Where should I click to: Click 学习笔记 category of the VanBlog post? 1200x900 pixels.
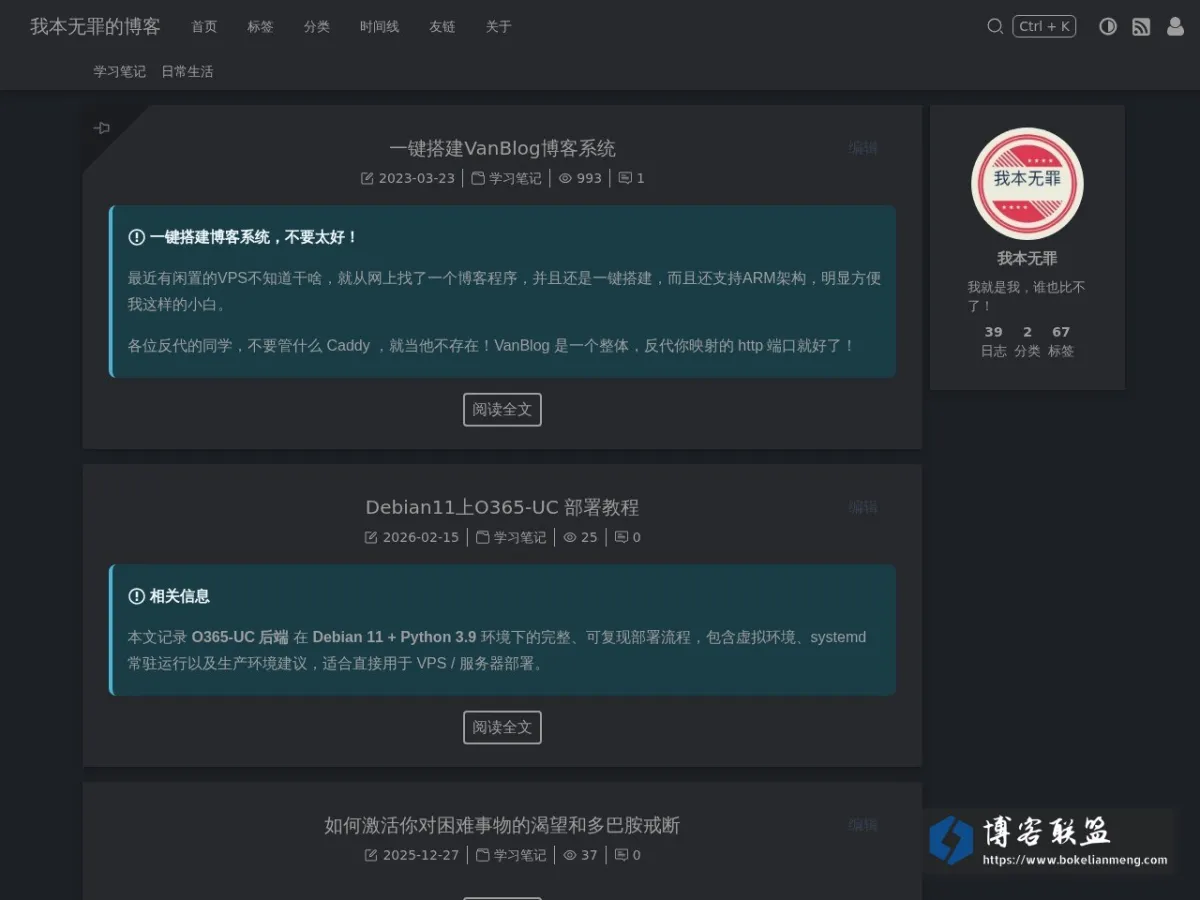click(x=515, y=178)
